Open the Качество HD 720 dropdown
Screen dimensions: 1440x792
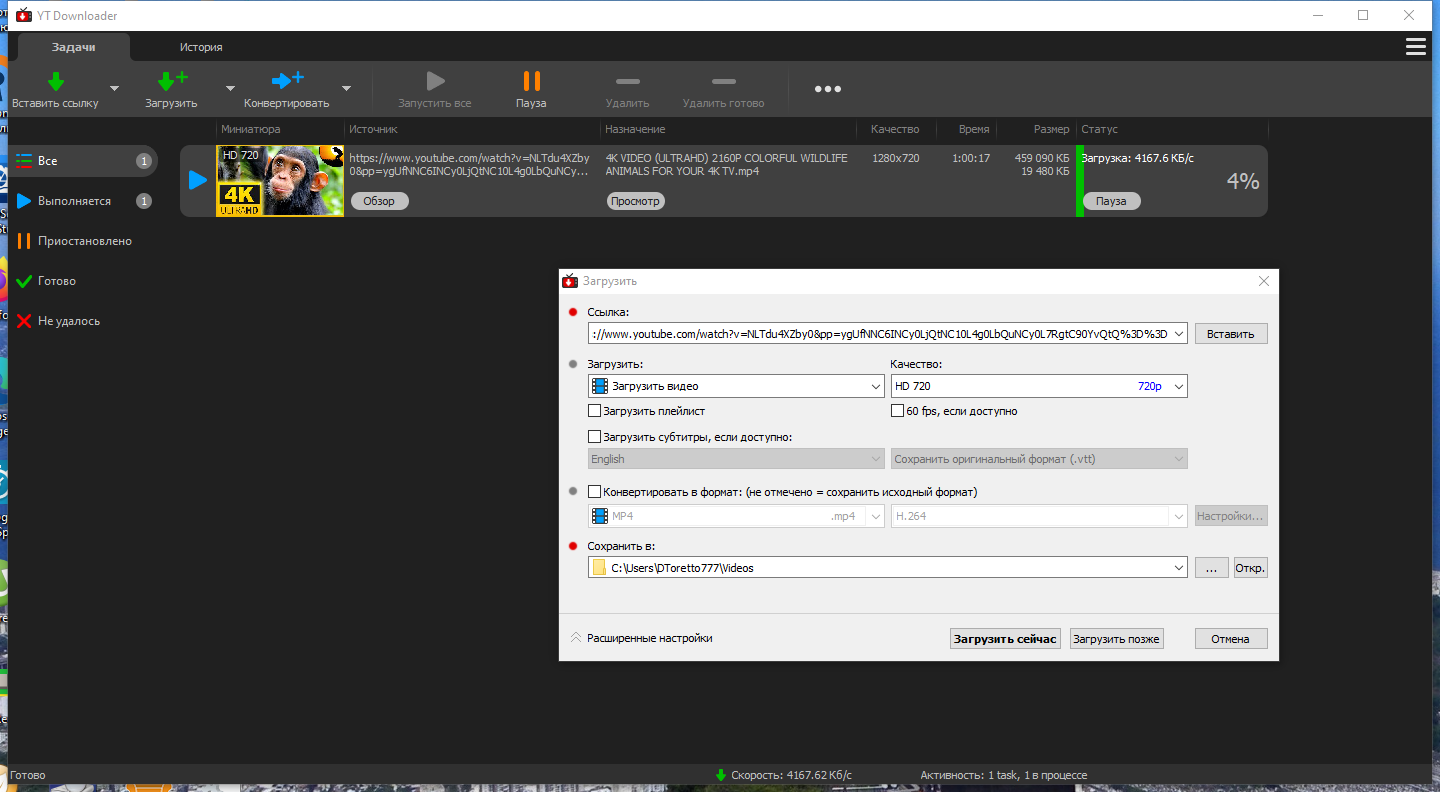click(x=1038, y=386)
